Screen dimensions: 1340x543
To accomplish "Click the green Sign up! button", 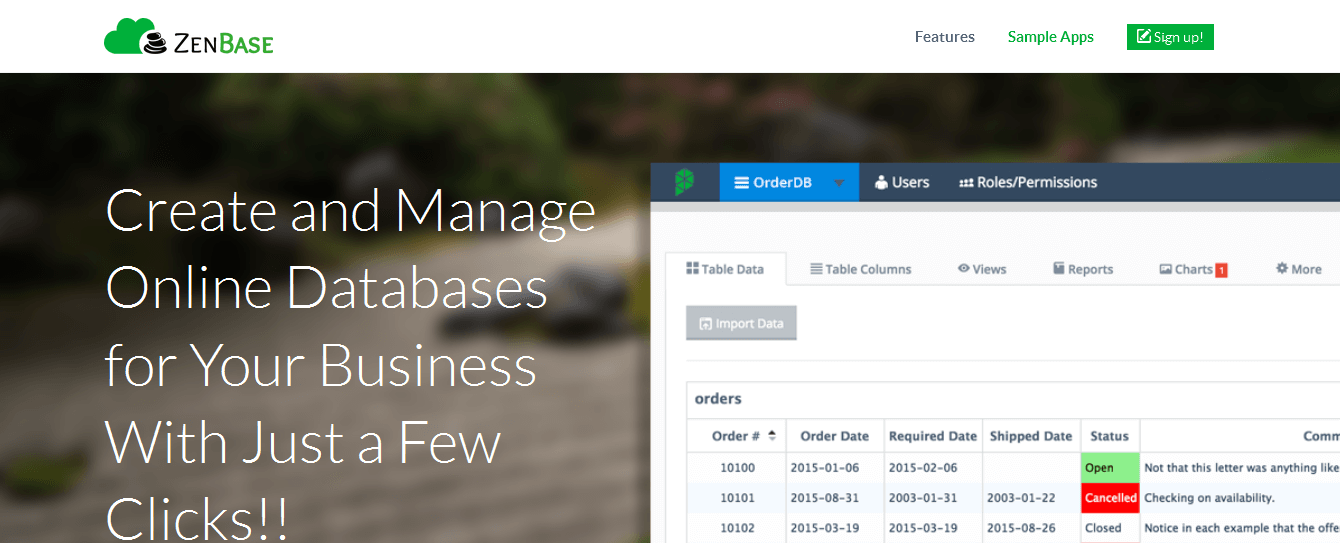I will click(1170, 37).
